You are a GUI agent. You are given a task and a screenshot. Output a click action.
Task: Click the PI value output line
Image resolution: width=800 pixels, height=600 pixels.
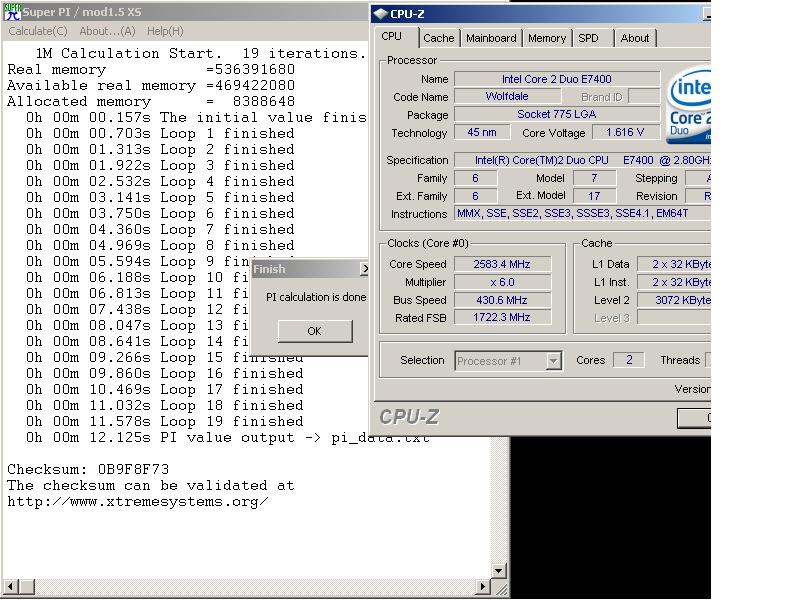[x=228, y=438]
